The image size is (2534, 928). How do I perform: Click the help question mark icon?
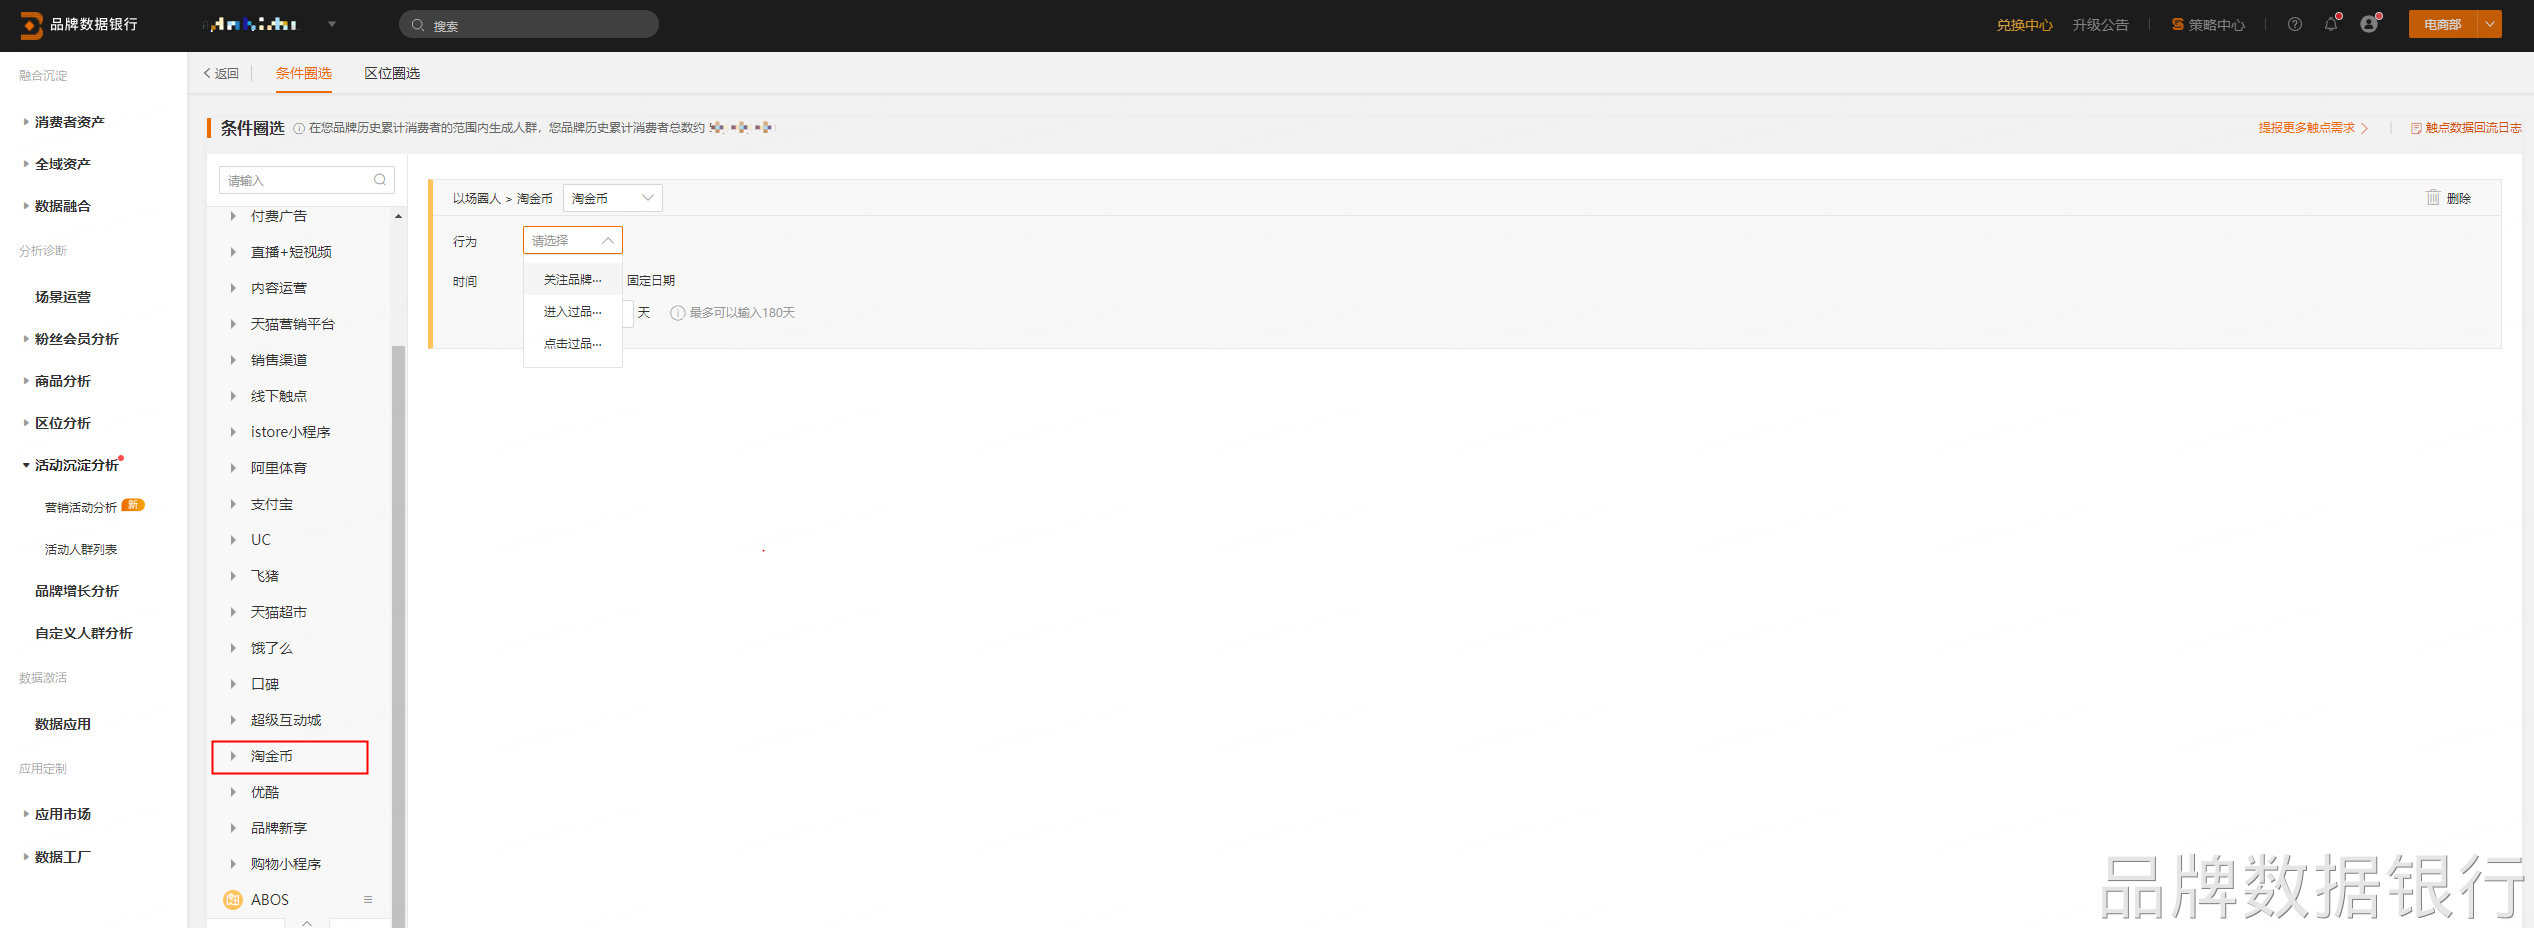click(x=2294, y=24)
